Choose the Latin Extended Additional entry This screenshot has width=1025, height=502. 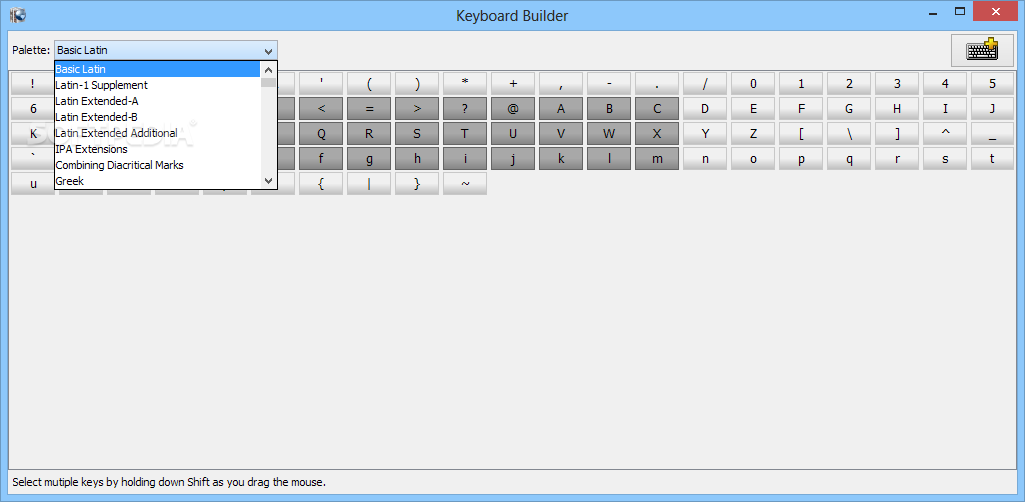coord(158,133)
